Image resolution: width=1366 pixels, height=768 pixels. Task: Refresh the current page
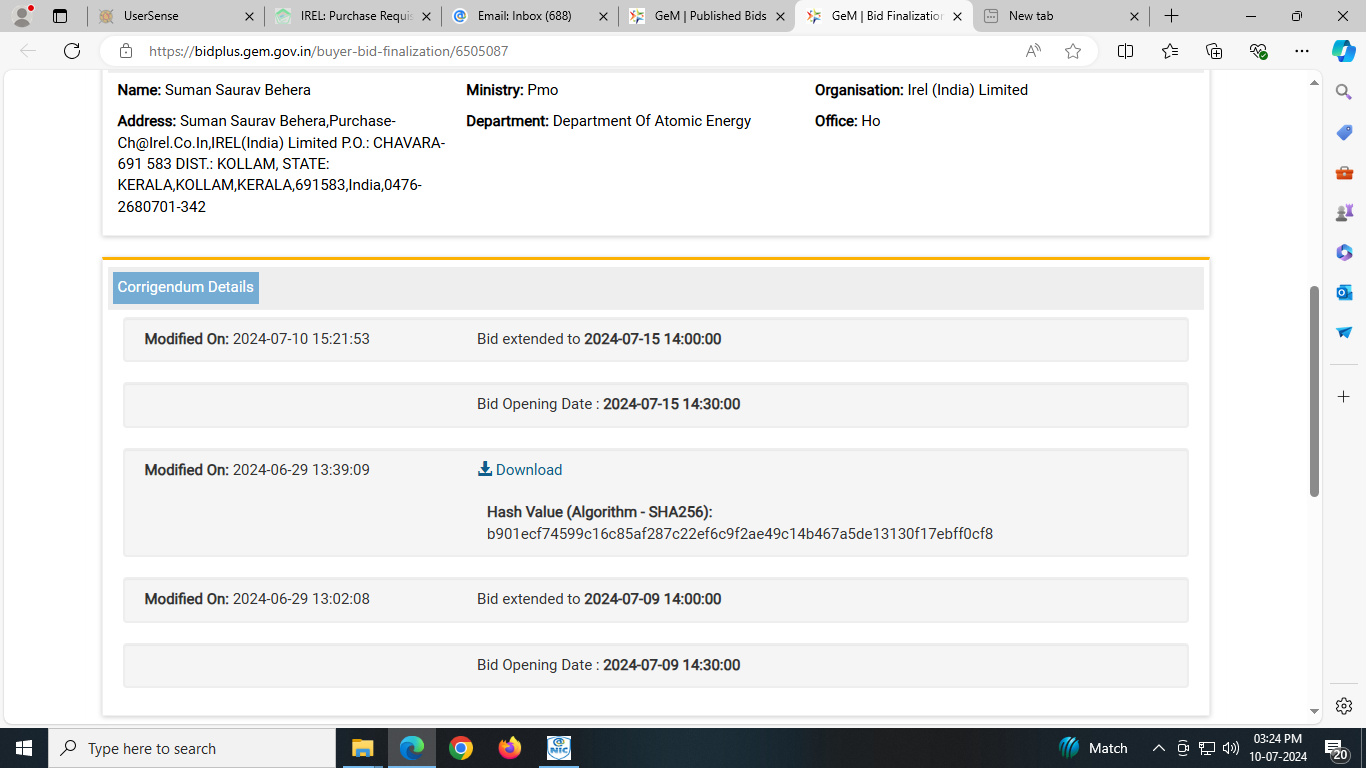point(72,51)
